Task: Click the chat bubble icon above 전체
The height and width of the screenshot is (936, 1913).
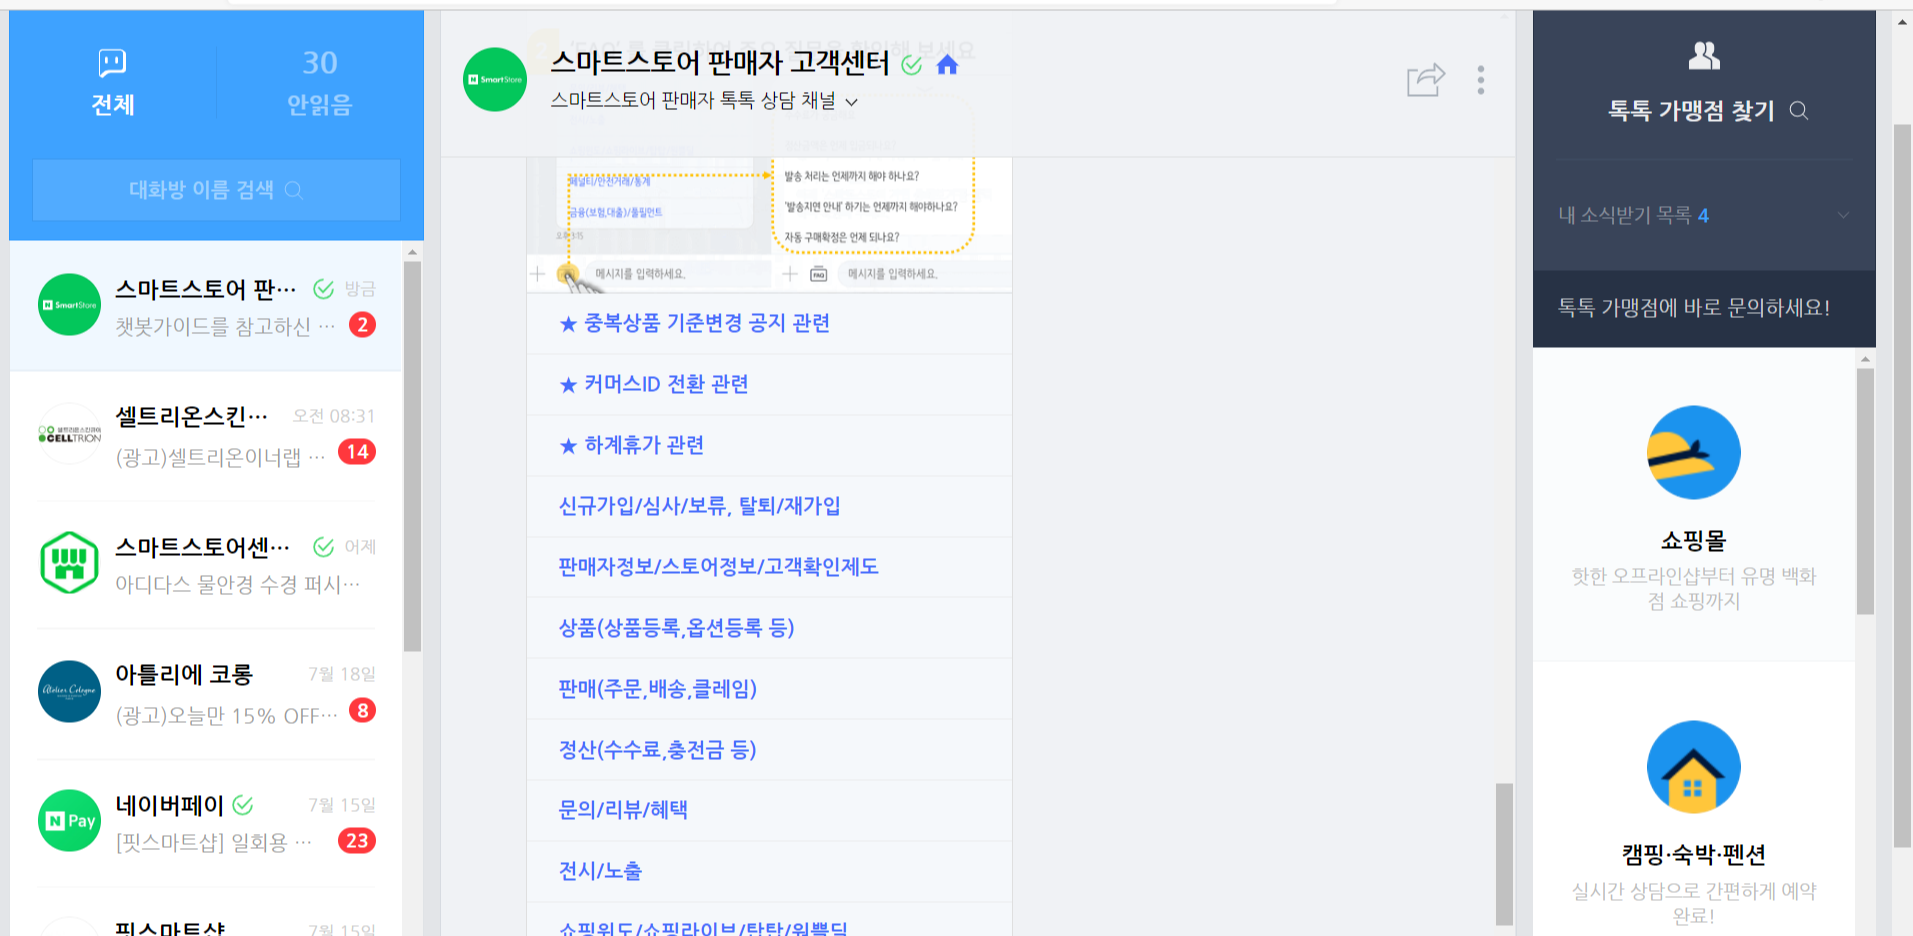Action: click(x=112, y=63)
